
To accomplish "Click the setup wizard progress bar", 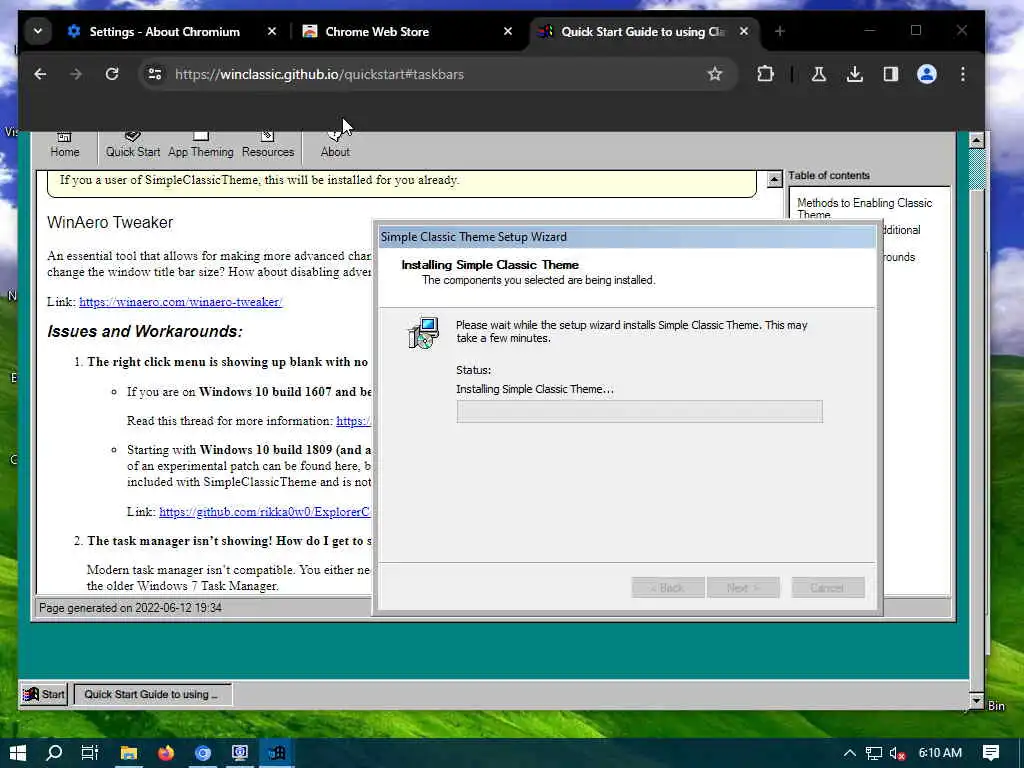I will click(639, 411).
